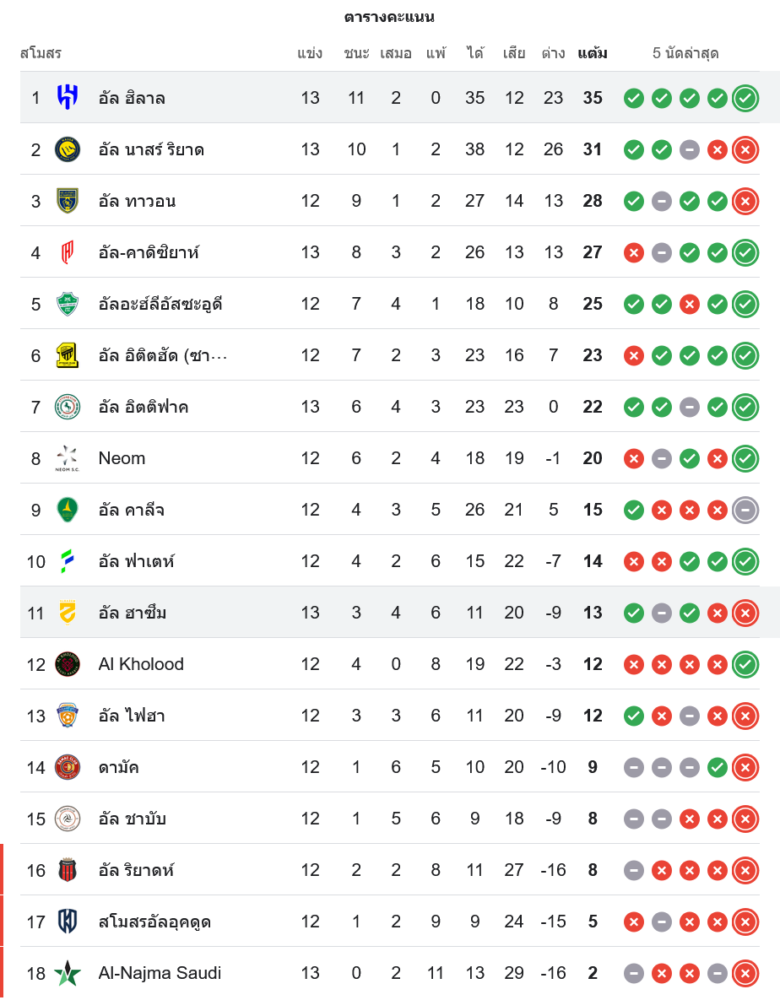Click the ตารางคะแนน table title

[389, 17]
